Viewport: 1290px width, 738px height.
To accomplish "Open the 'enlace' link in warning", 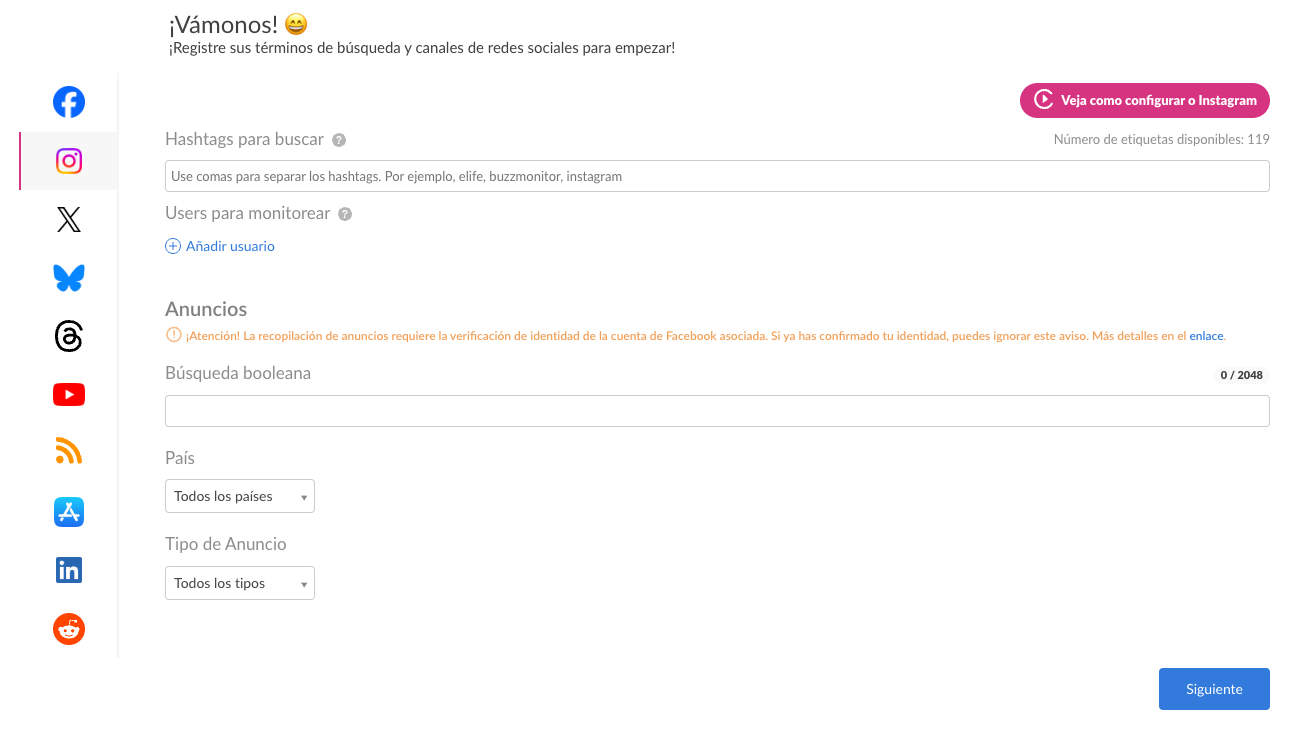I will click(1206, 336).
